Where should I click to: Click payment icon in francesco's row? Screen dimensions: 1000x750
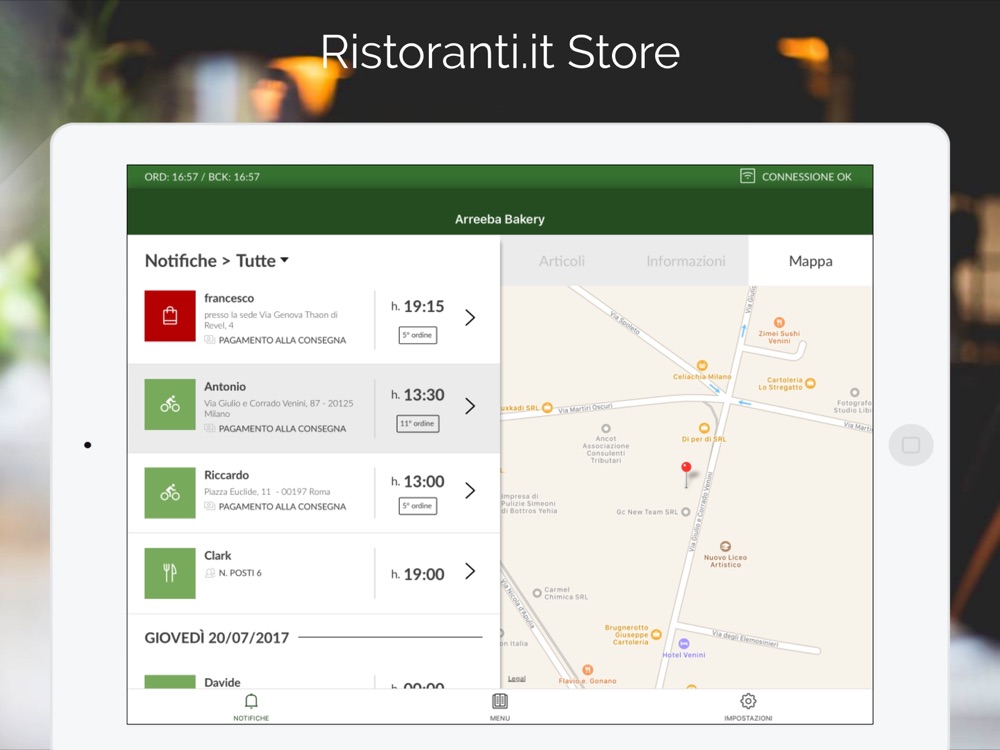tap(209, 340)
